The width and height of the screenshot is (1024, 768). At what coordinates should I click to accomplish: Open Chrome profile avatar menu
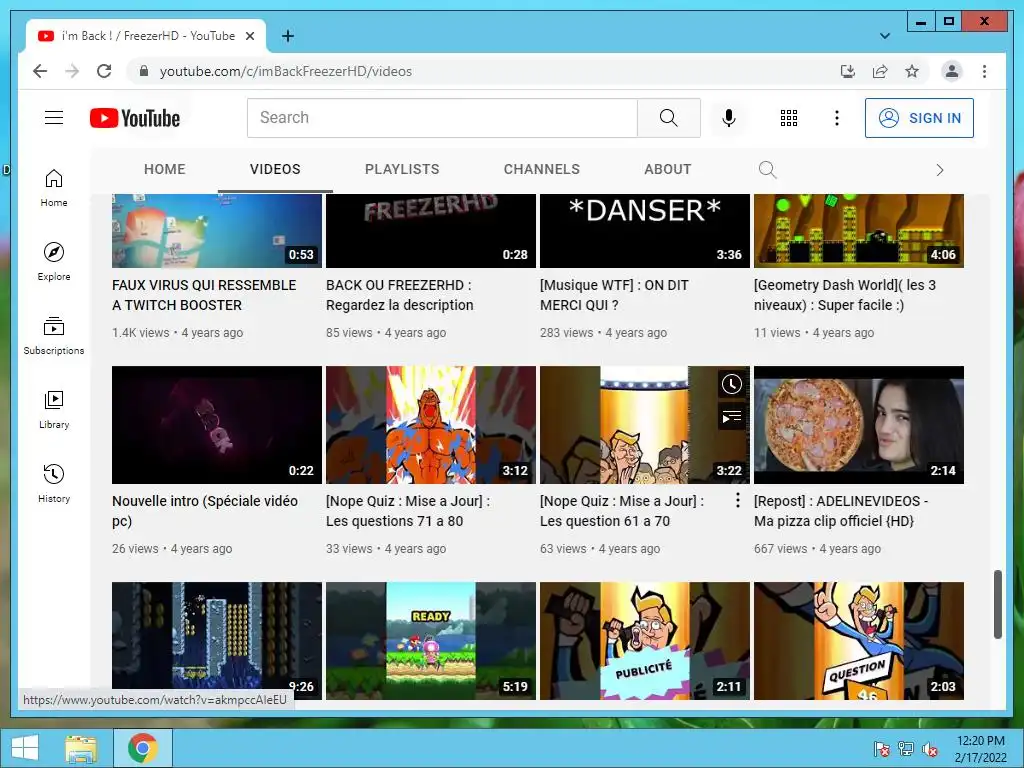click(x=952, y=71)
